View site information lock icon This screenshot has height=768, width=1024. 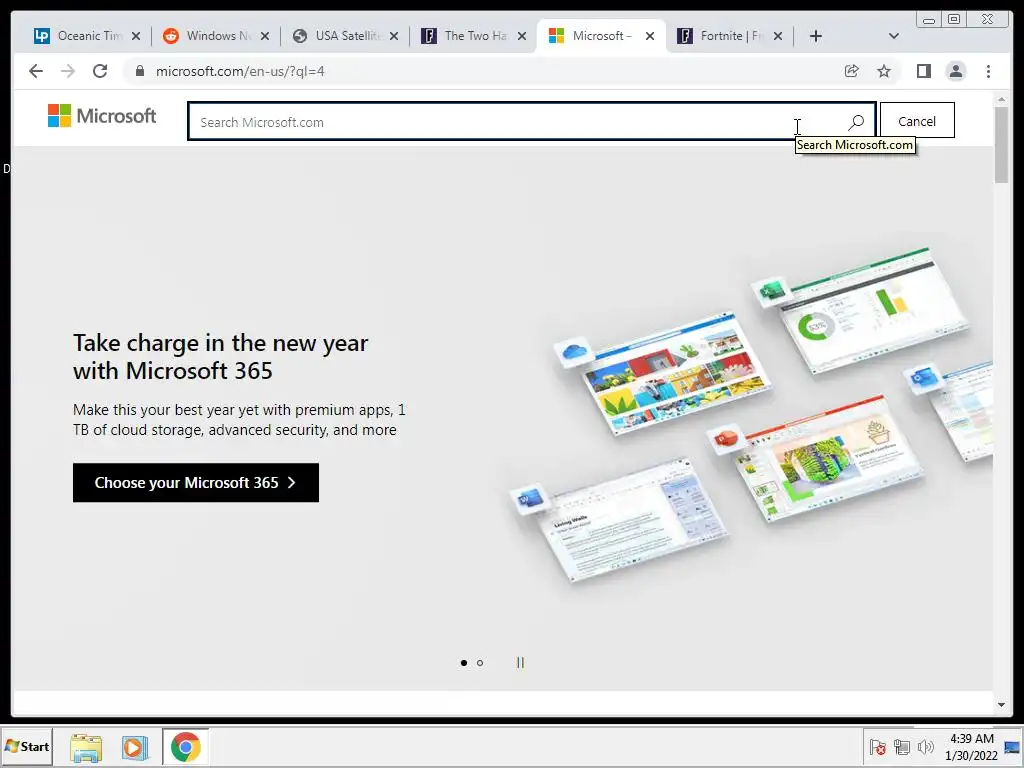coord(140,71)
